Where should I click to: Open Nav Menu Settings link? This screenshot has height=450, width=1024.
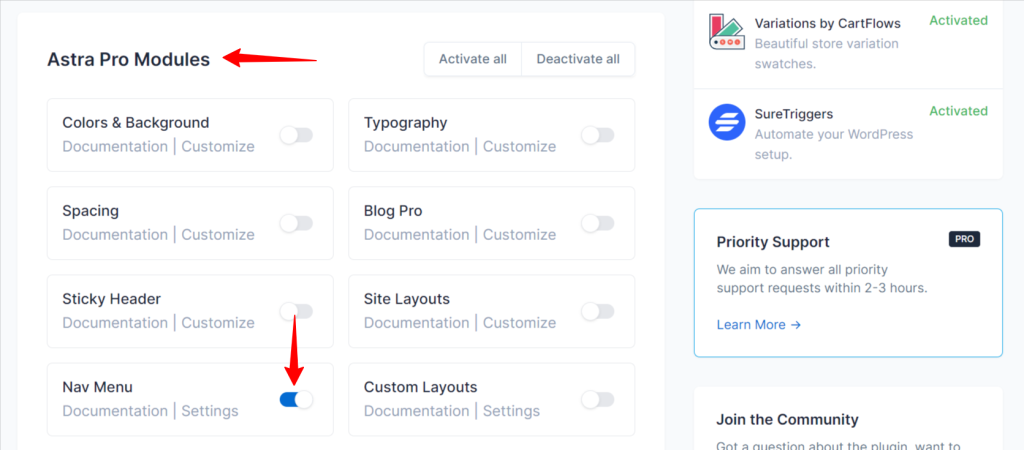210,411
